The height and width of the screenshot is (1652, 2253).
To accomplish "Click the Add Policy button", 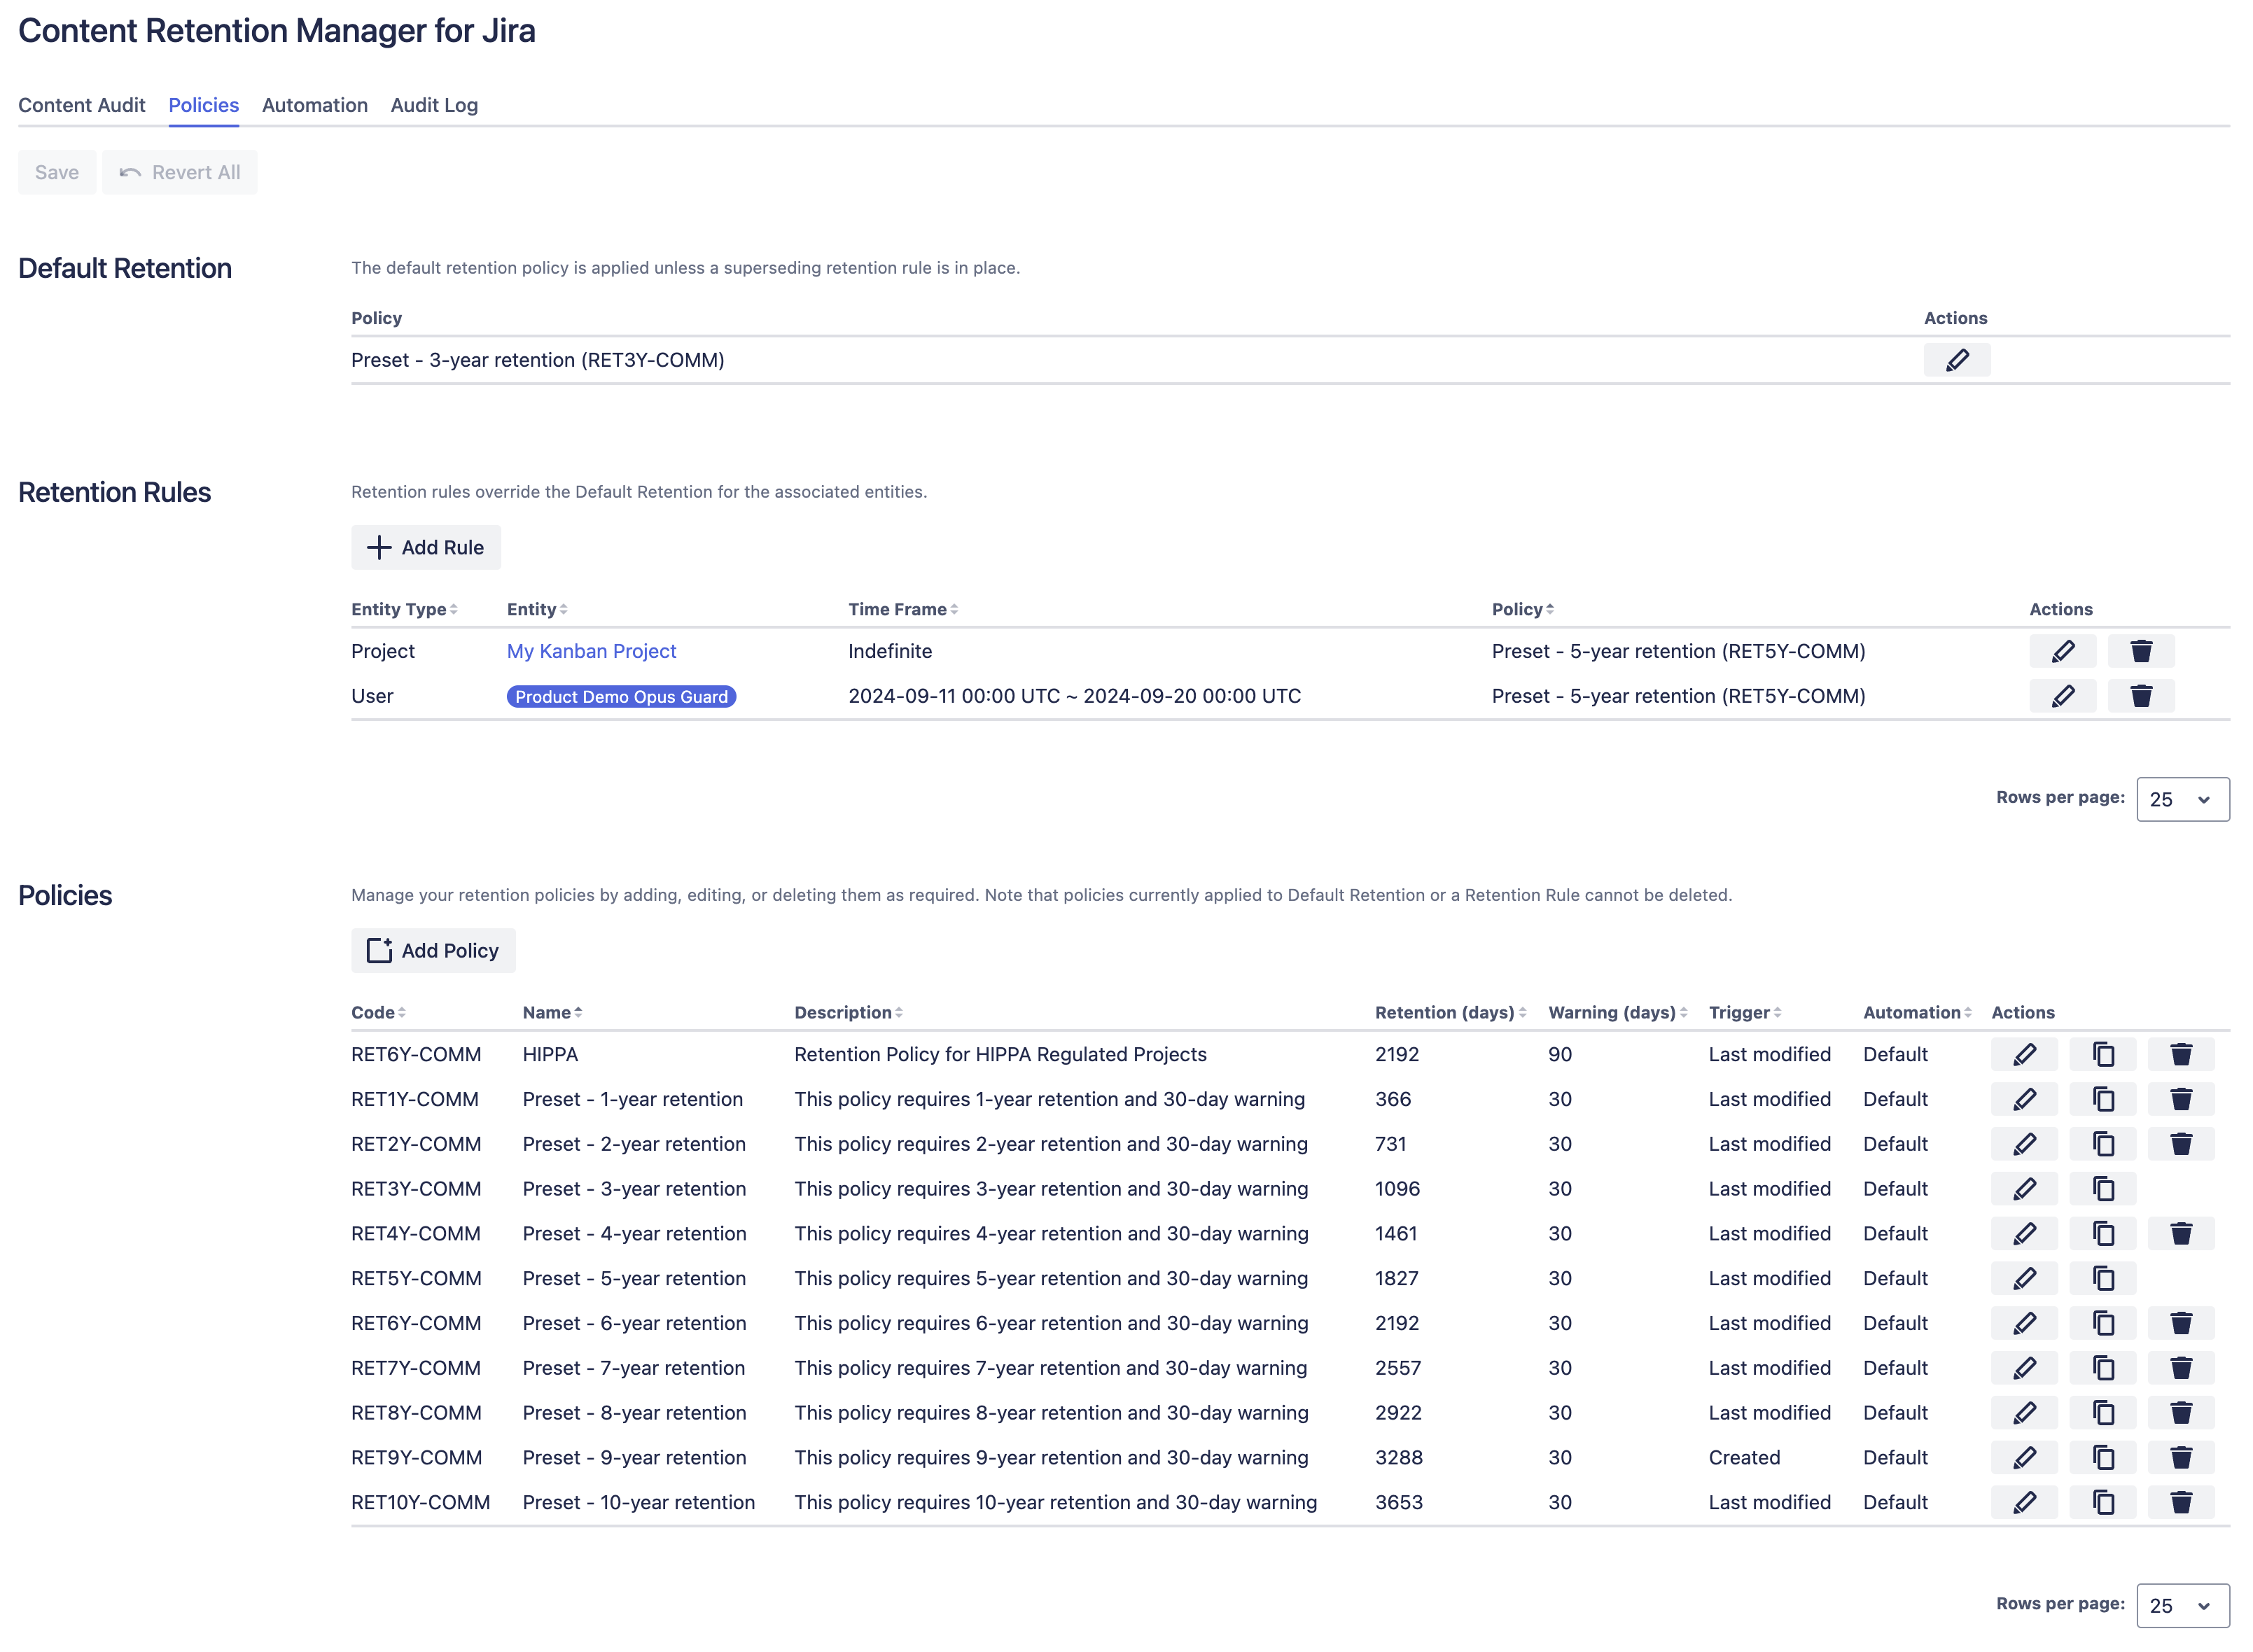I will coord(432,950).
